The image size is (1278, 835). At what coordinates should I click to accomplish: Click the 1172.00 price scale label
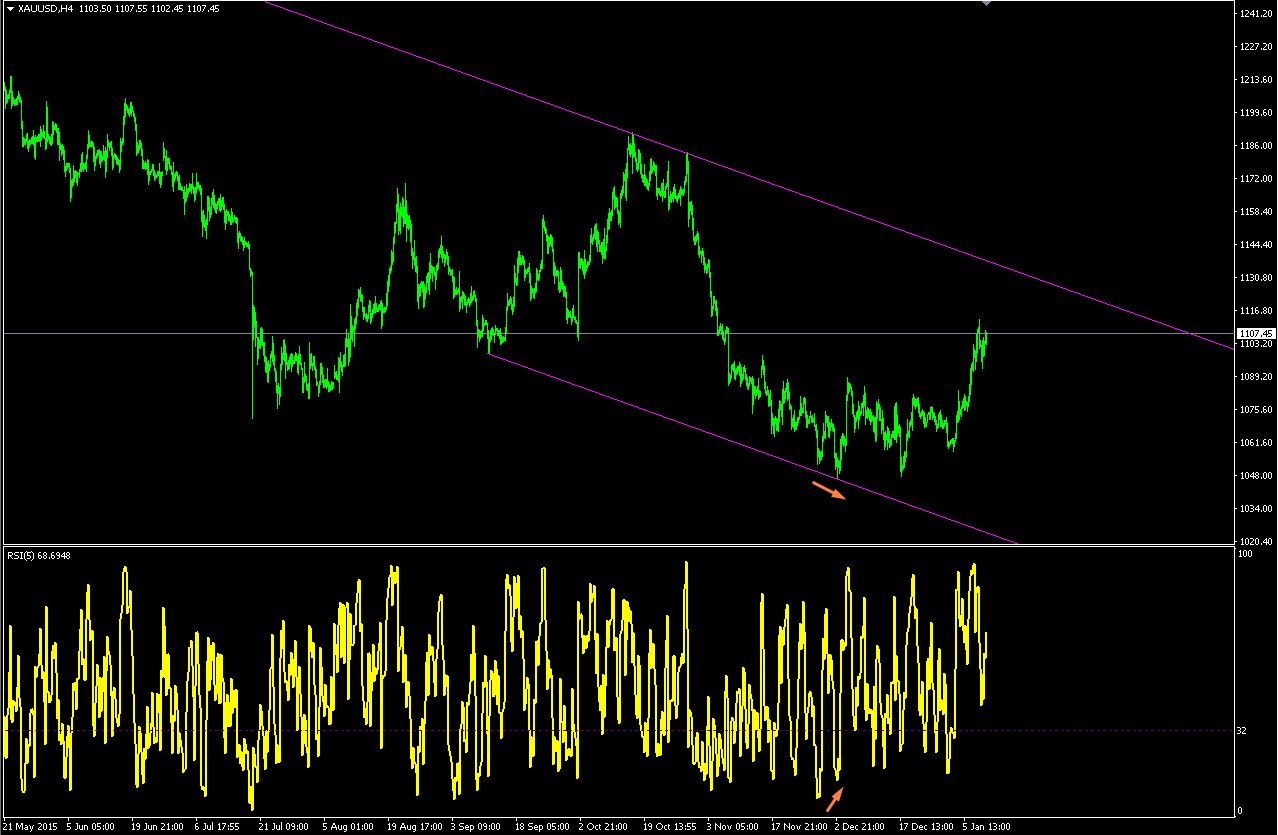pos(1255,179)
